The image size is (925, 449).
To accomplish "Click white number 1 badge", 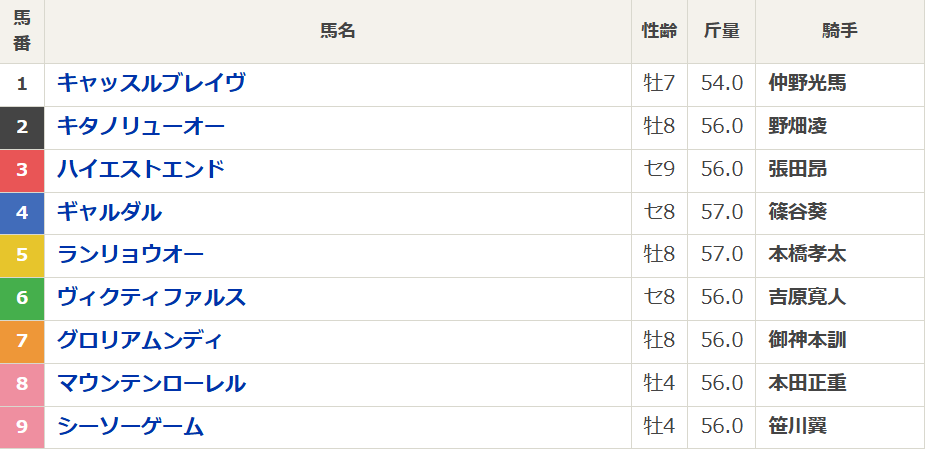I will [22, 83].
